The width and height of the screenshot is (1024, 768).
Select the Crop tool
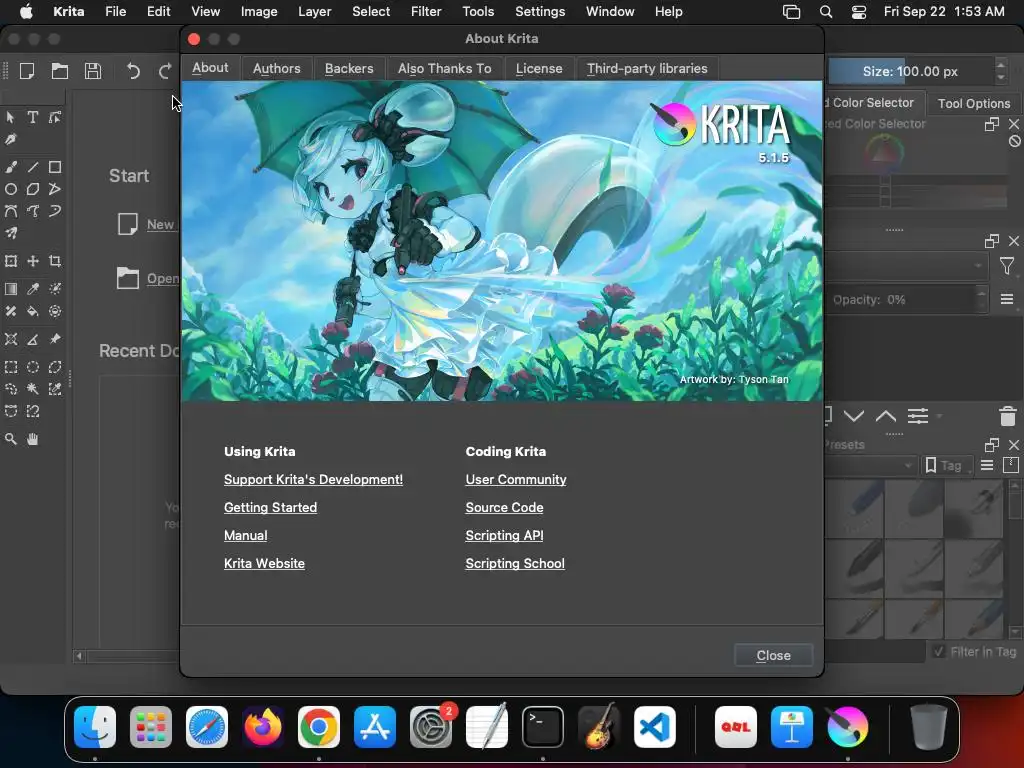click(55, 261)
